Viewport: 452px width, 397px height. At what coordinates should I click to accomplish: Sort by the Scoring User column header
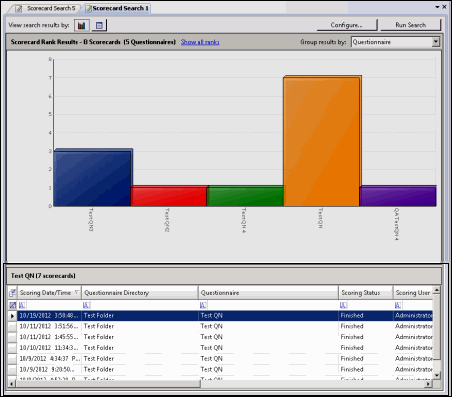pyautogui.click(x=413, y=293)
